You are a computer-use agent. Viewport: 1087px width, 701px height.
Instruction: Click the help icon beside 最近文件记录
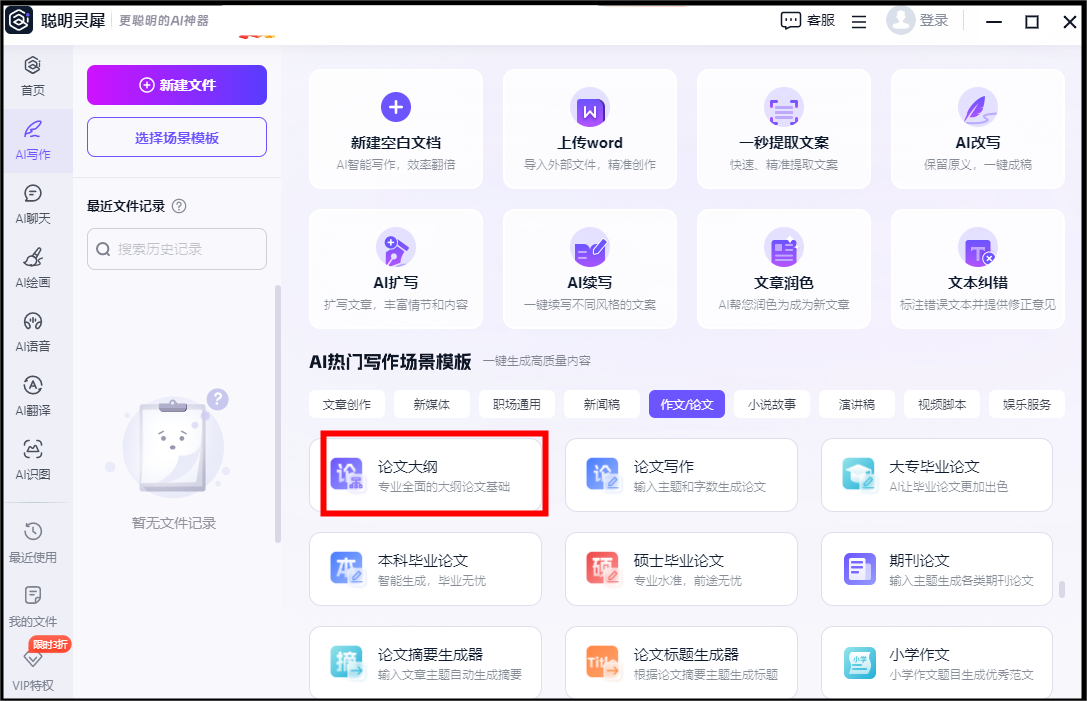179,206
